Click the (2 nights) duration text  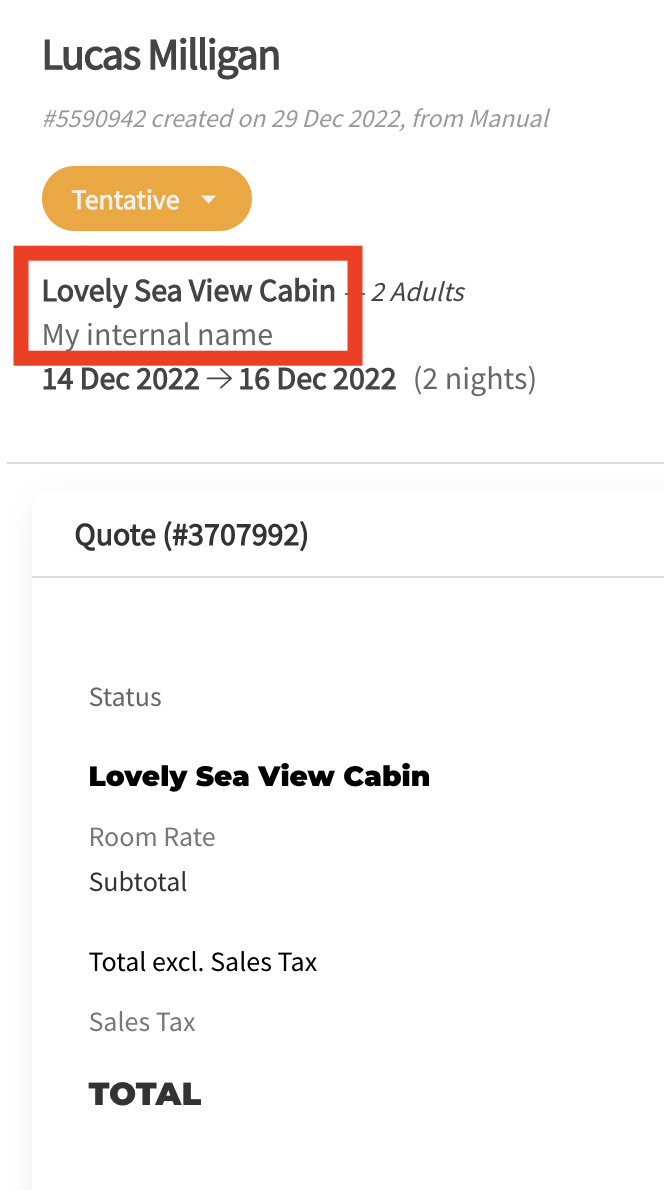pyautogui.click(x=475, y=380)
